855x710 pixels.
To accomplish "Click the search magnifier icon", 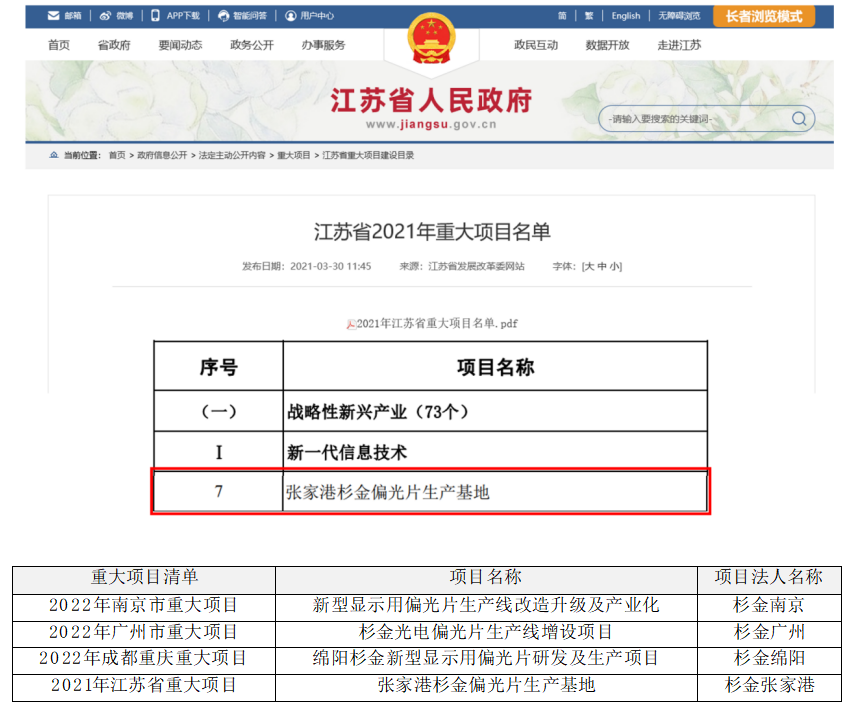I will [x=797, y=118].
